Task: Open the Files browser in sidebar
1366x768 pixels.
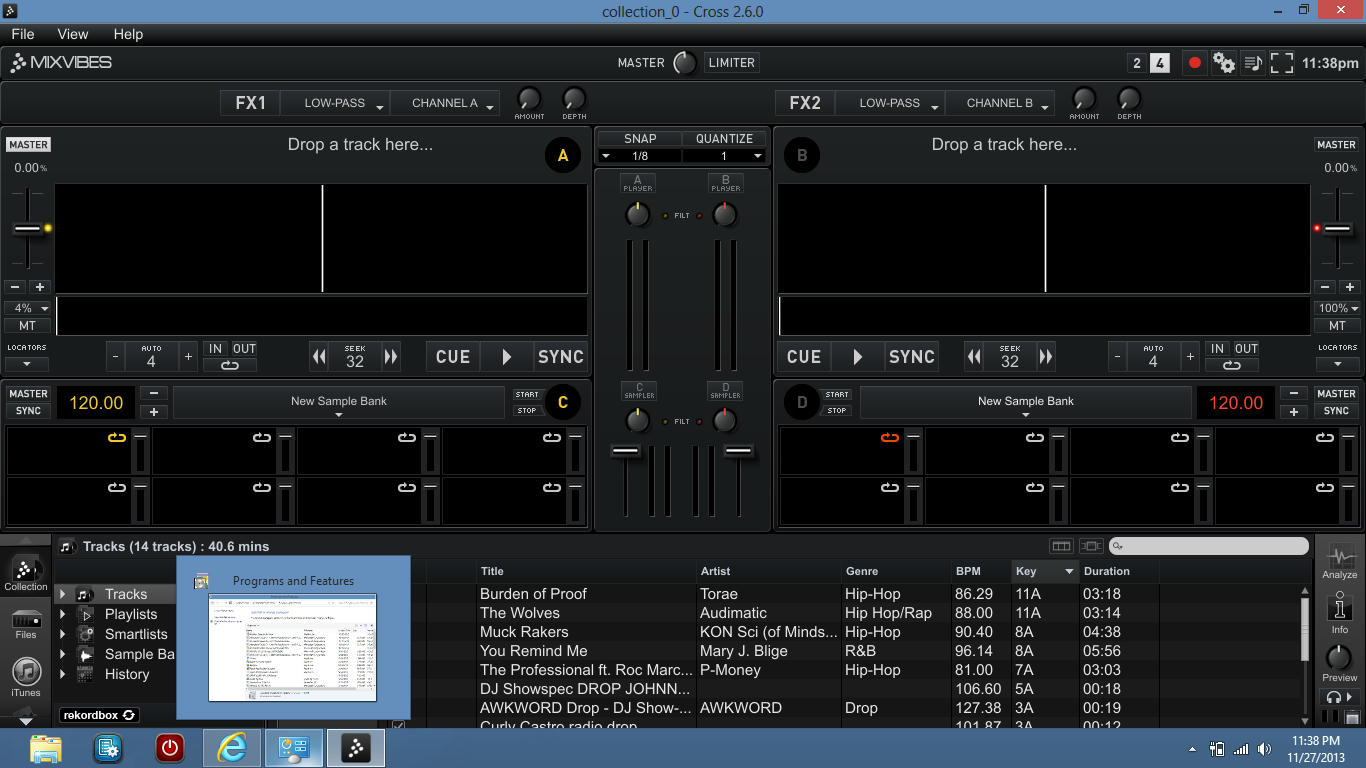Action: (26, 623)
